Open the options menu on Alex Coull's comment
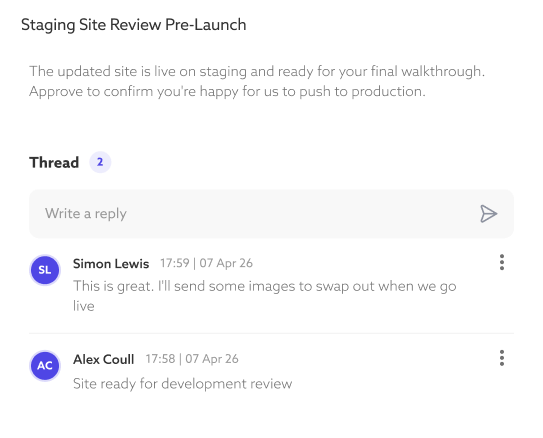Viewport: 543px width, 438px height. [x=502, y=358]
